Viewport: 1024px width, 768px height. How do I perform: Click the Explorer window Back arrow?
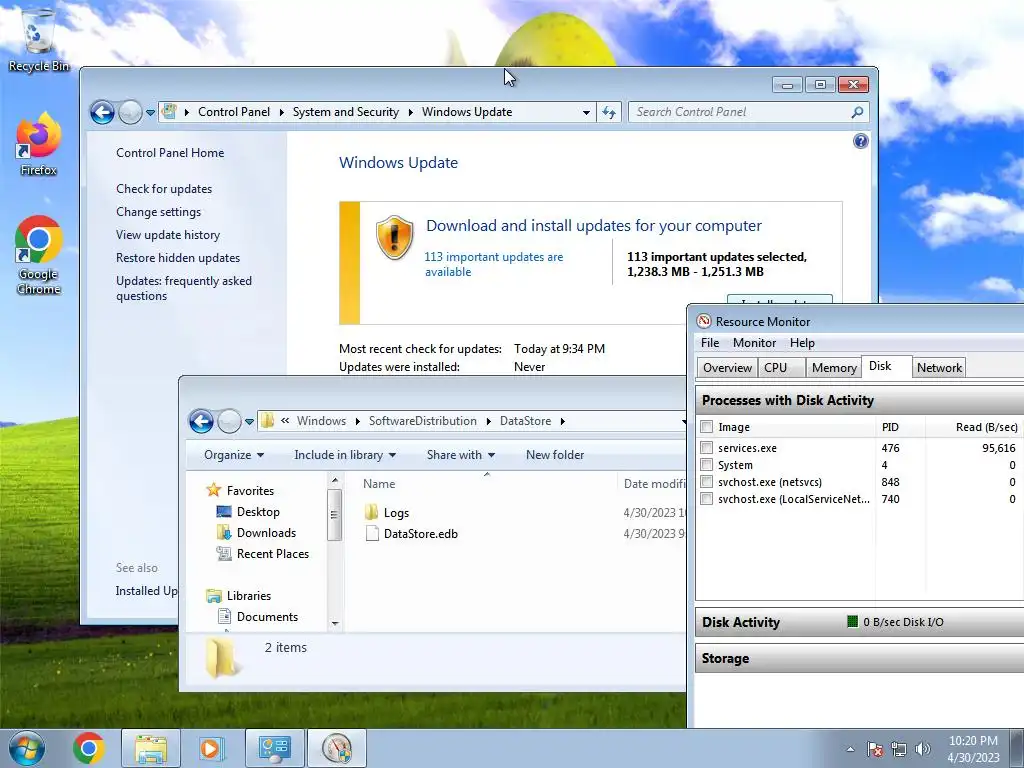201,421
